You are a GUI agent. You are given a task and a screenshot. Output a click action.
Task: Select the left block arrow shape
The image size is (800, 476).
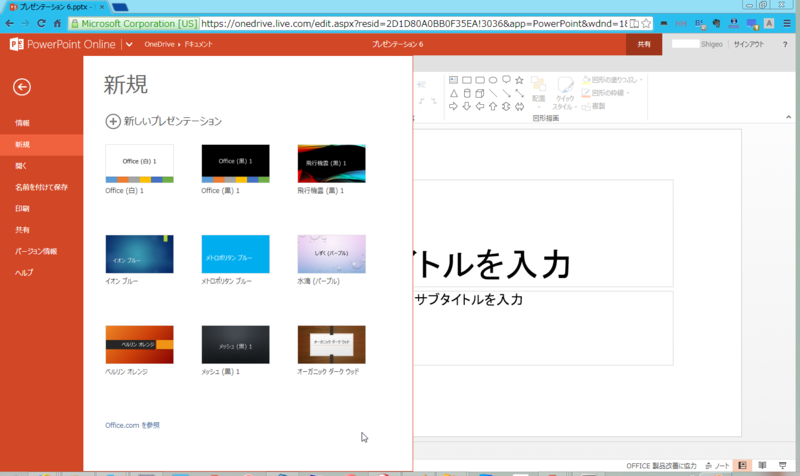(x=480, y=106)
